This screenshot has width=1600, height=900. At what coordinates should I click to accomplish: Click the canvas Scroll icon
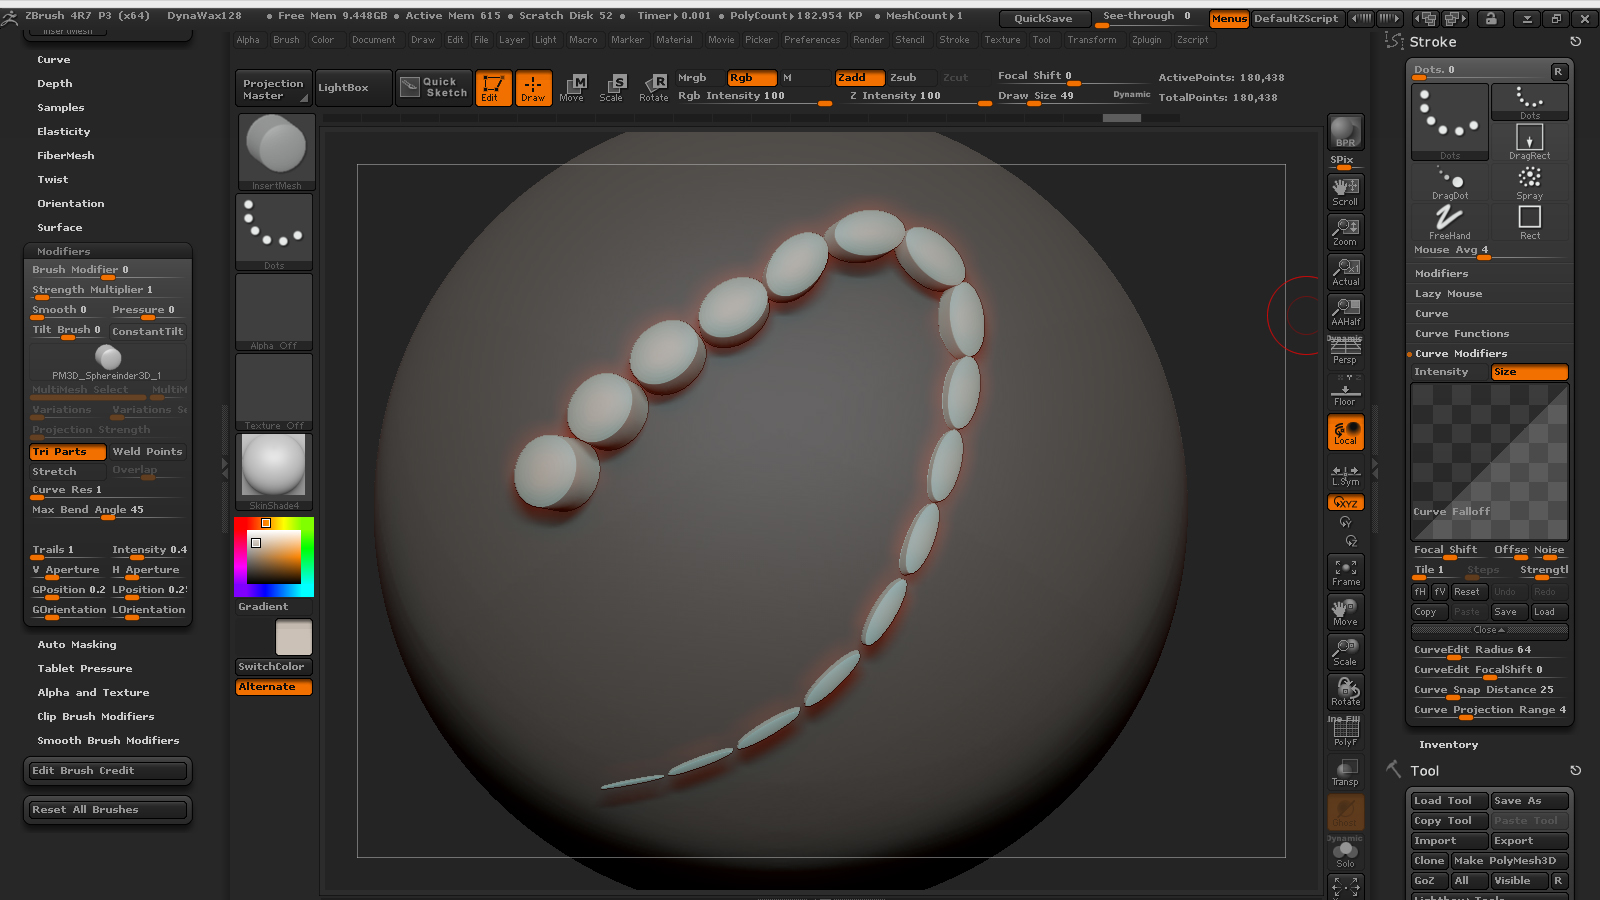tap(1345, 191)
